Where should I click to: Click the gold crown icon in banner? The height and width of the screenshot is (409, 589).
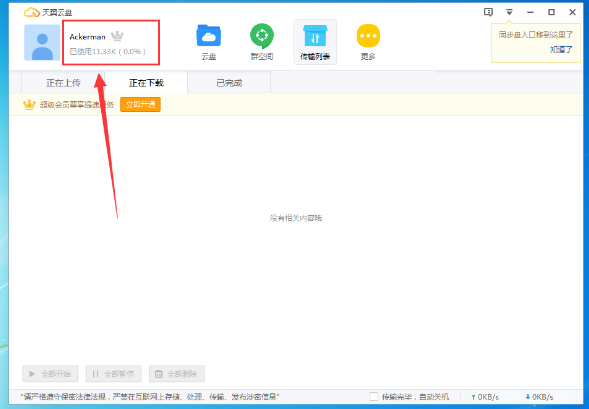pos(29,104)
